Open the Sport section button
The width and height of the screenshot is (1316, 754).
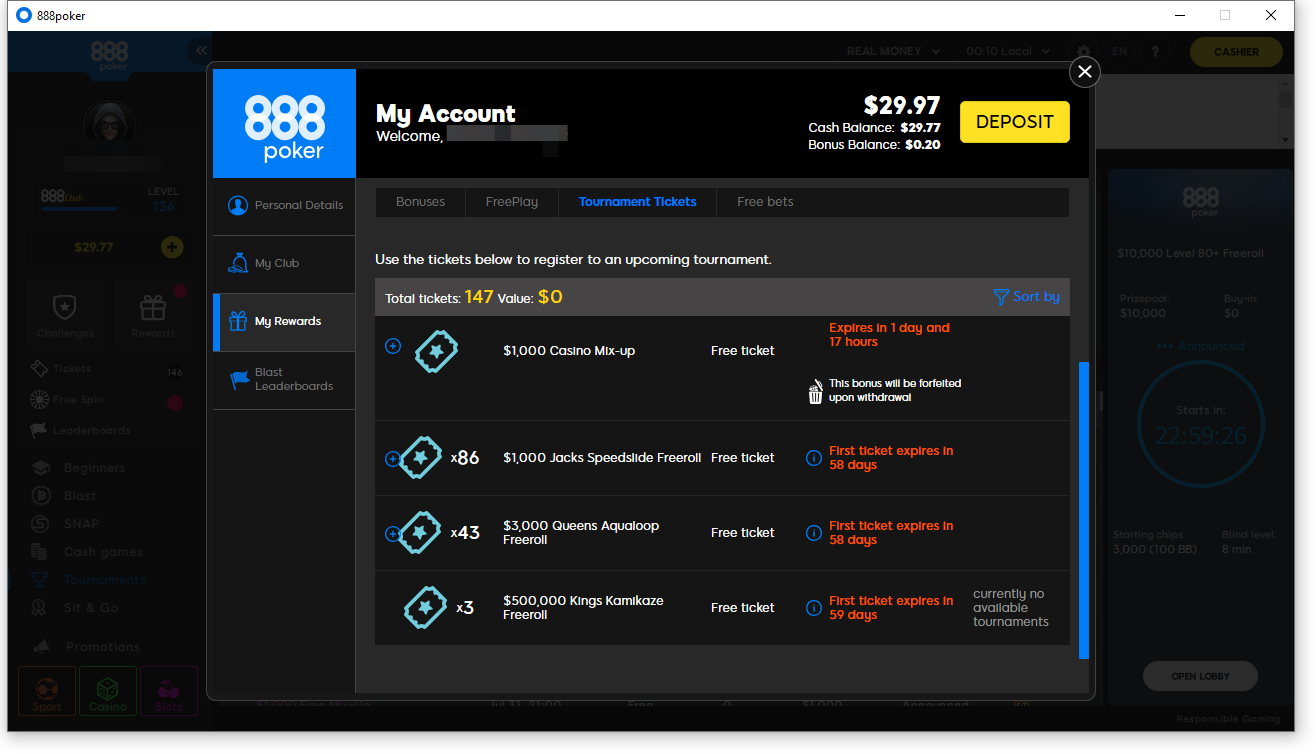47,692
